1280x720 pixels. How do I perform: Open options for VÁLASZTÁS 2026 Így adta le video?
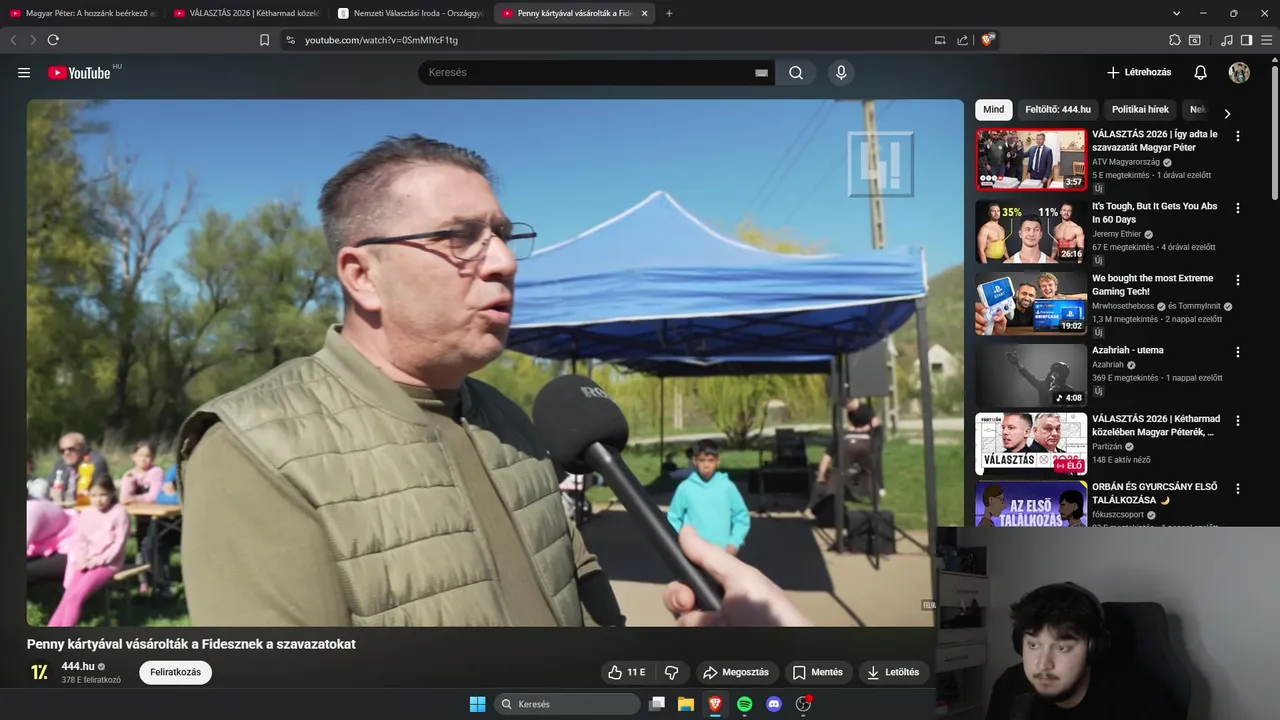(x=1238, y=136)
